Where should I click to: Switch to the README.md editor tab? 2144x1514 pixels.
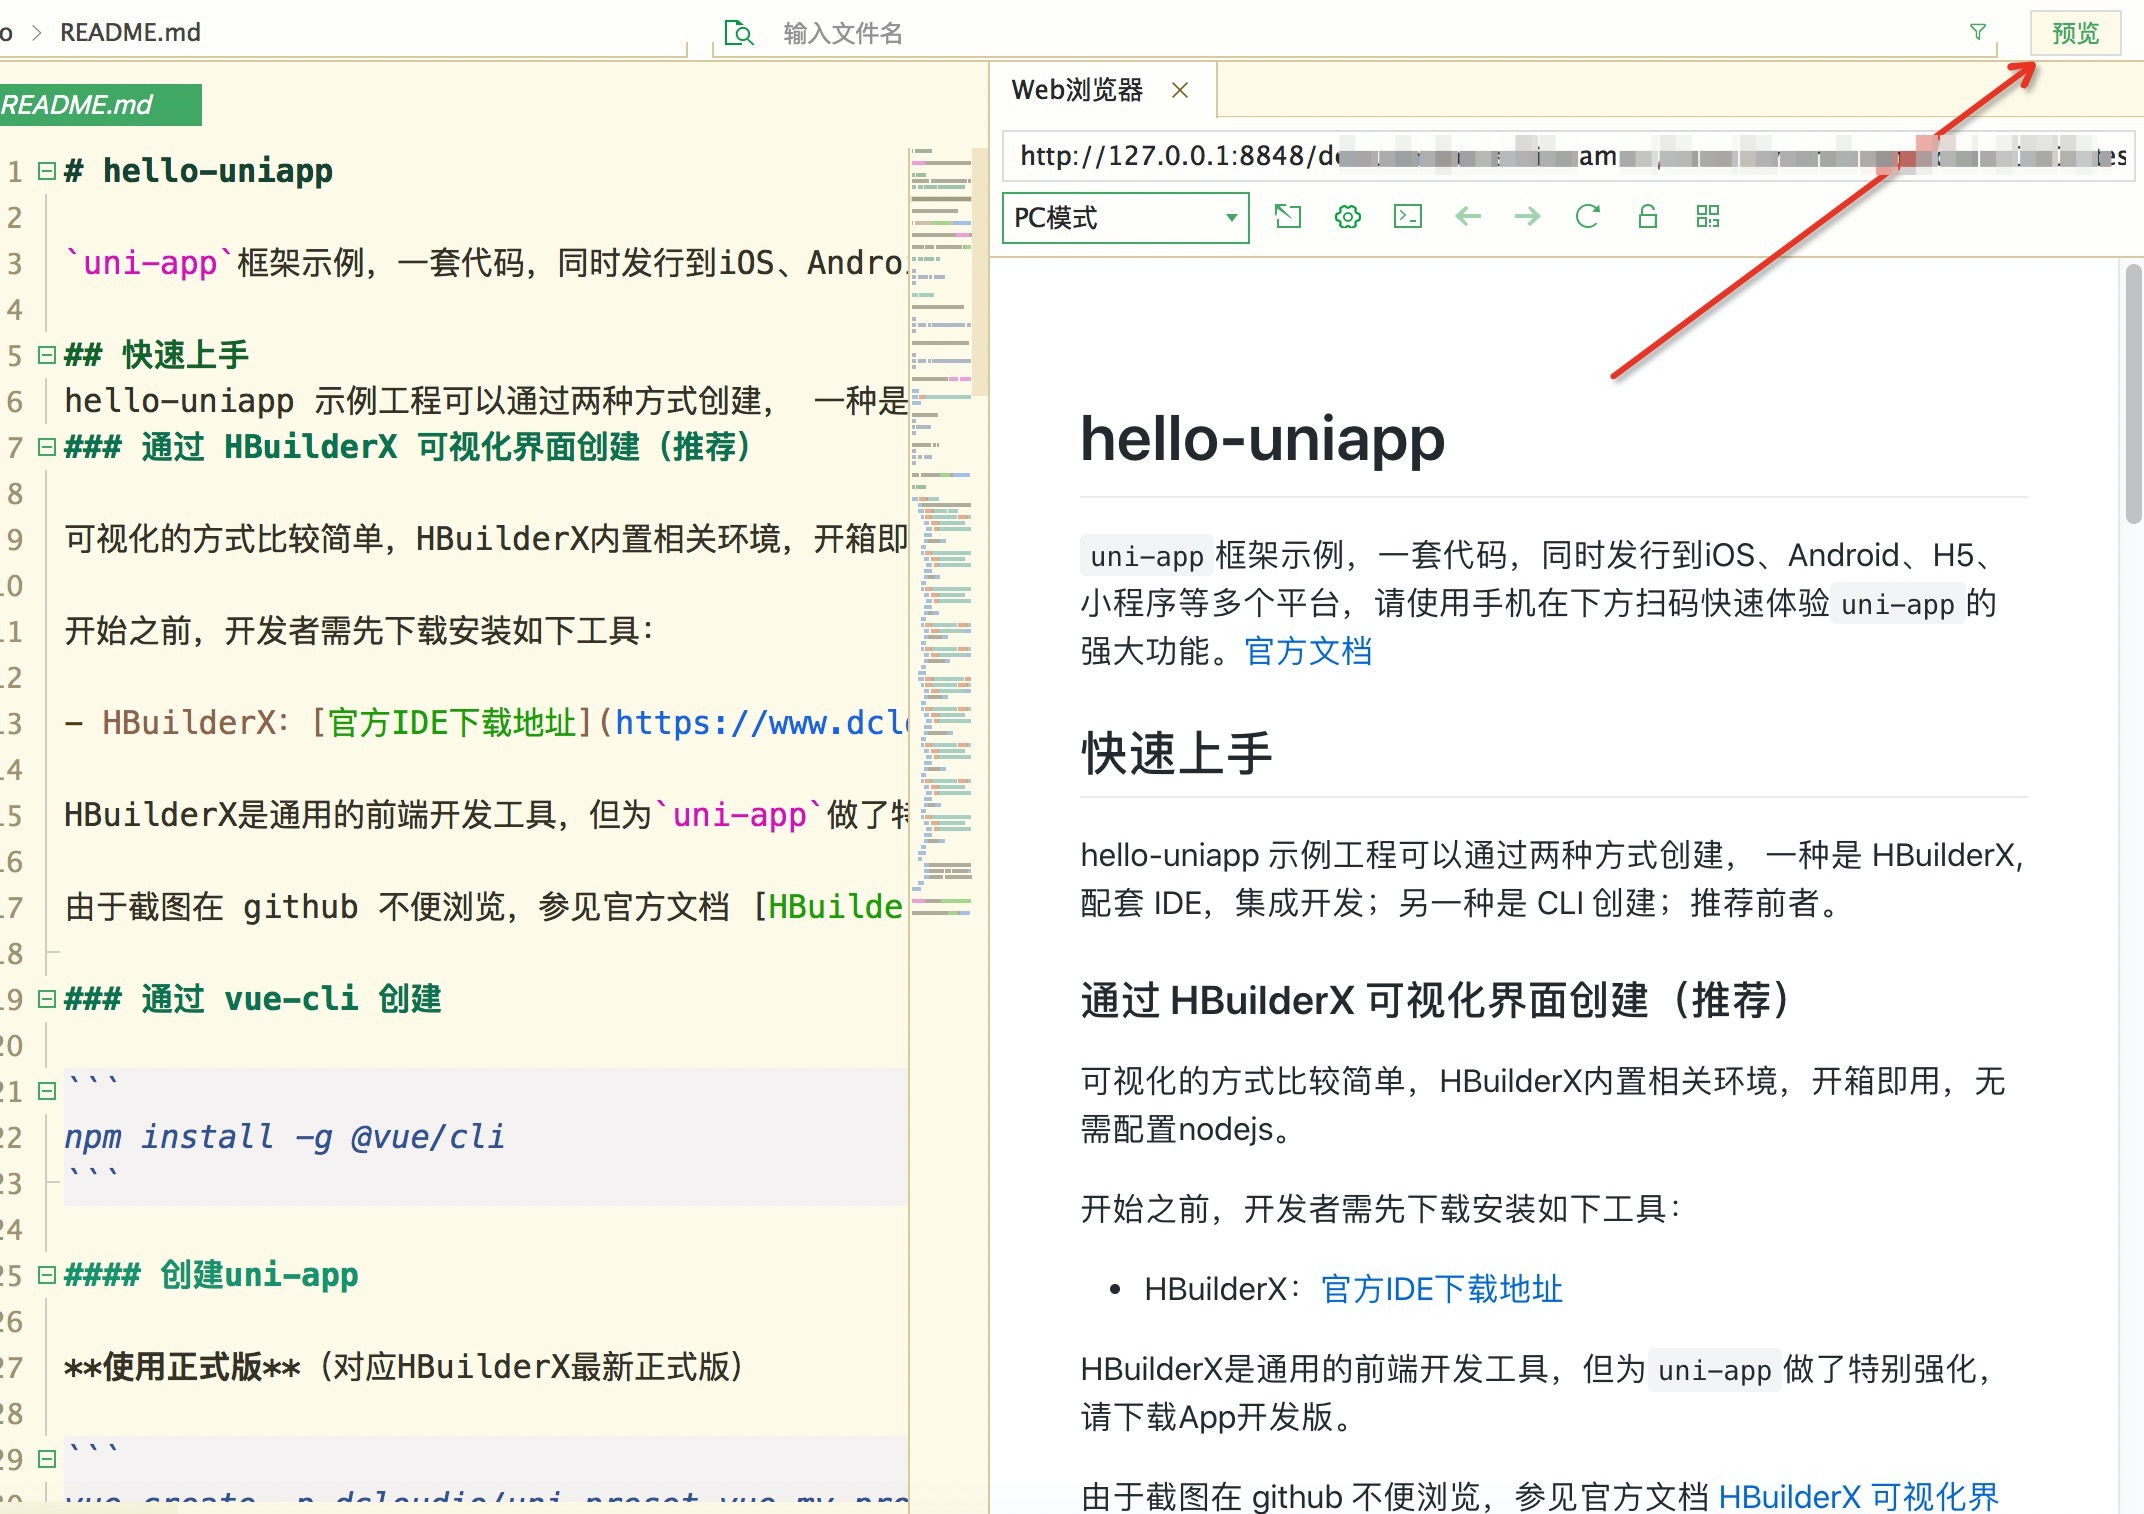tap(90, 105)
